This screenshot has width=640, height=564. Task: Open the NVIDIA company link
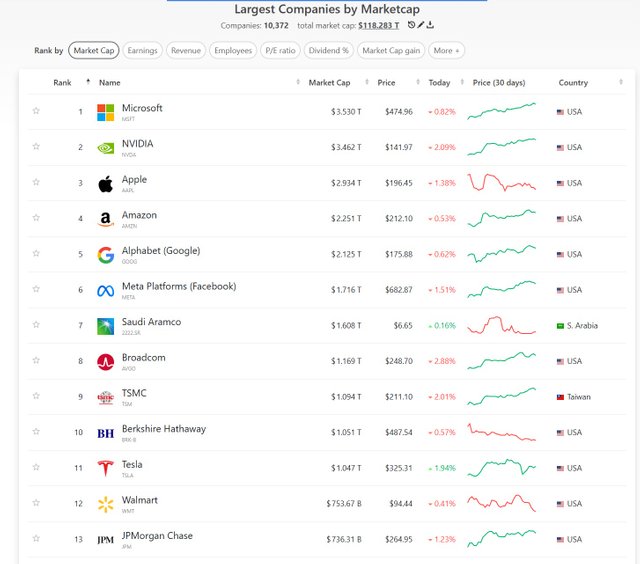tap(138, 144)
